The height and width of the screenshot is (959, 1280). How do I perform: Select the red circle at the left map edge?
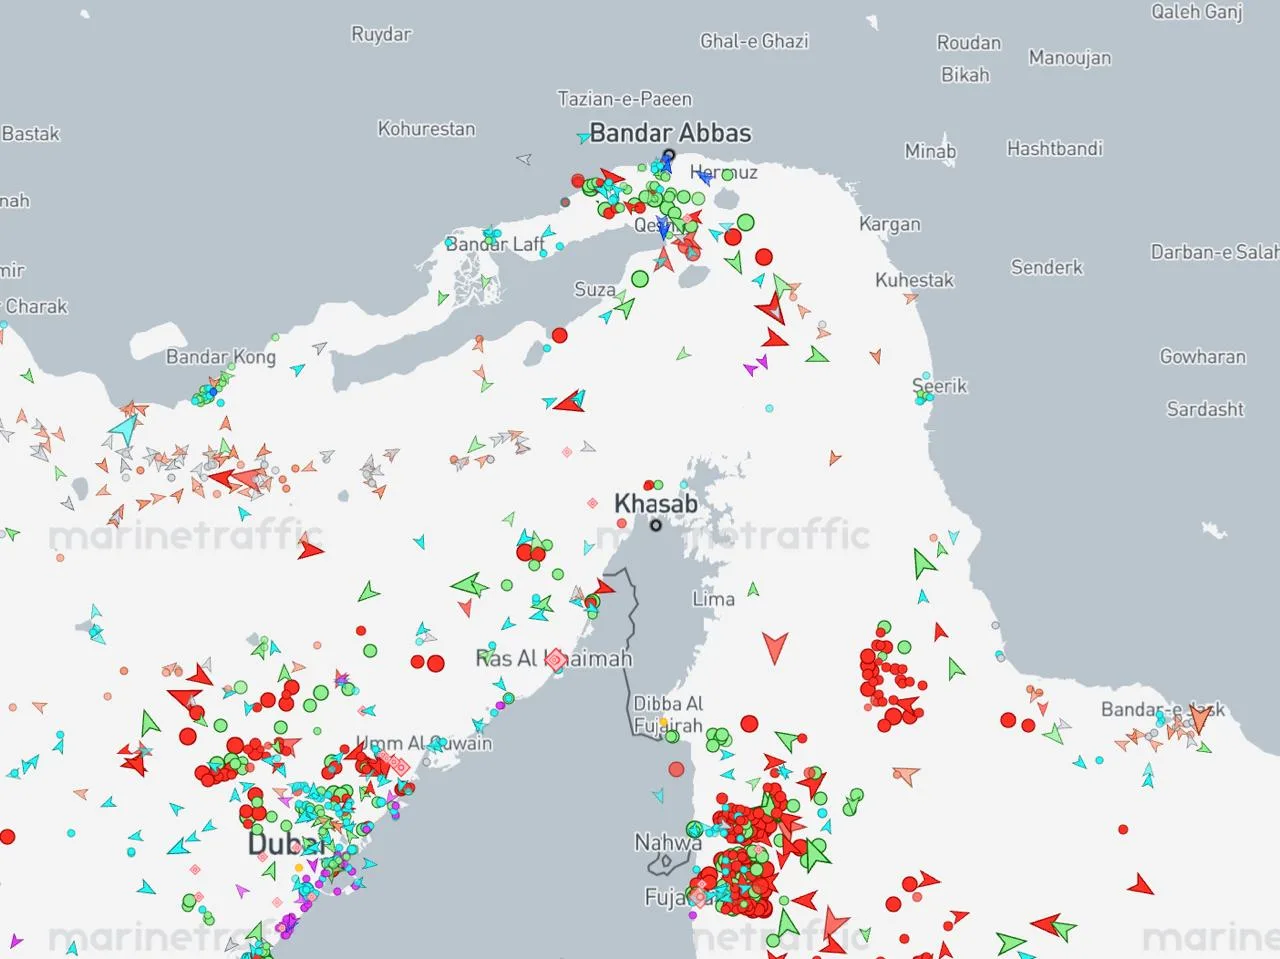6,836
